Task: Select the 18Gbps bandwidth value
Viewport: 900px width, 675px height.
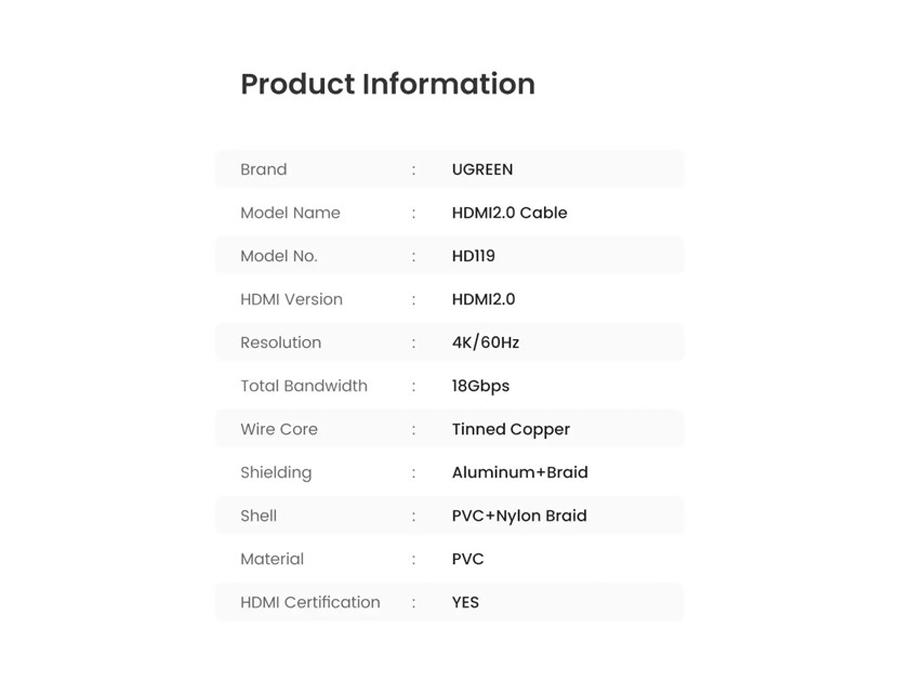Action: coord(480,386)
